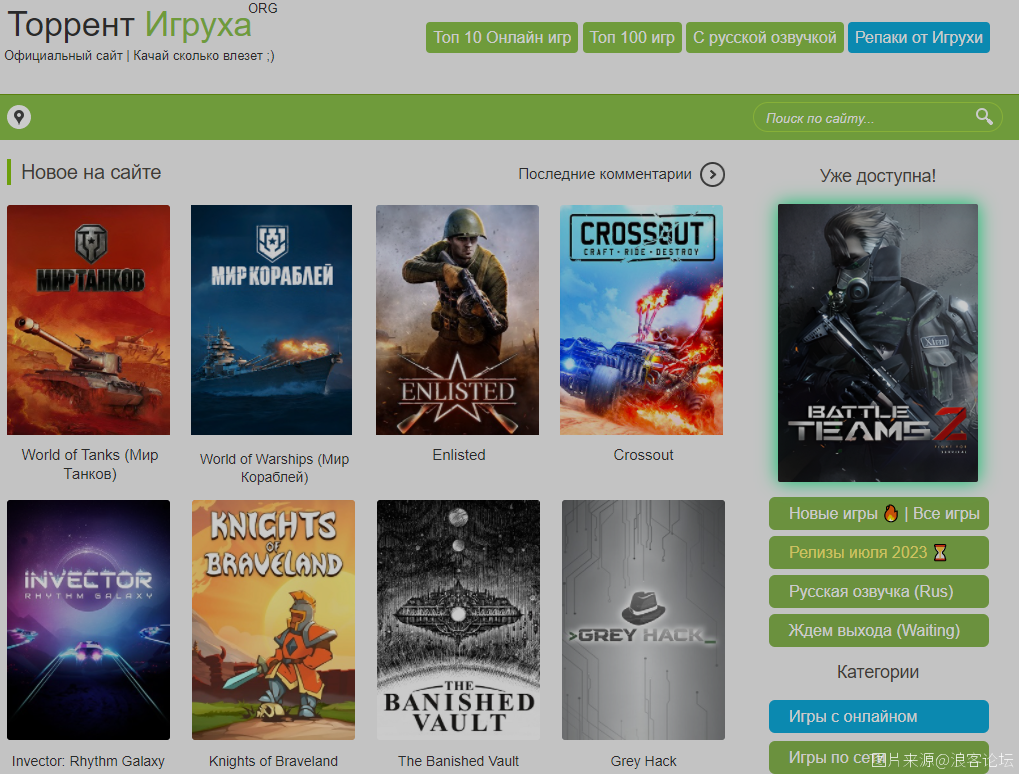Click the location pin icon in green bar
This screenshot has height=774, width=1019.
pyautogui.click(x=19, y=117)
